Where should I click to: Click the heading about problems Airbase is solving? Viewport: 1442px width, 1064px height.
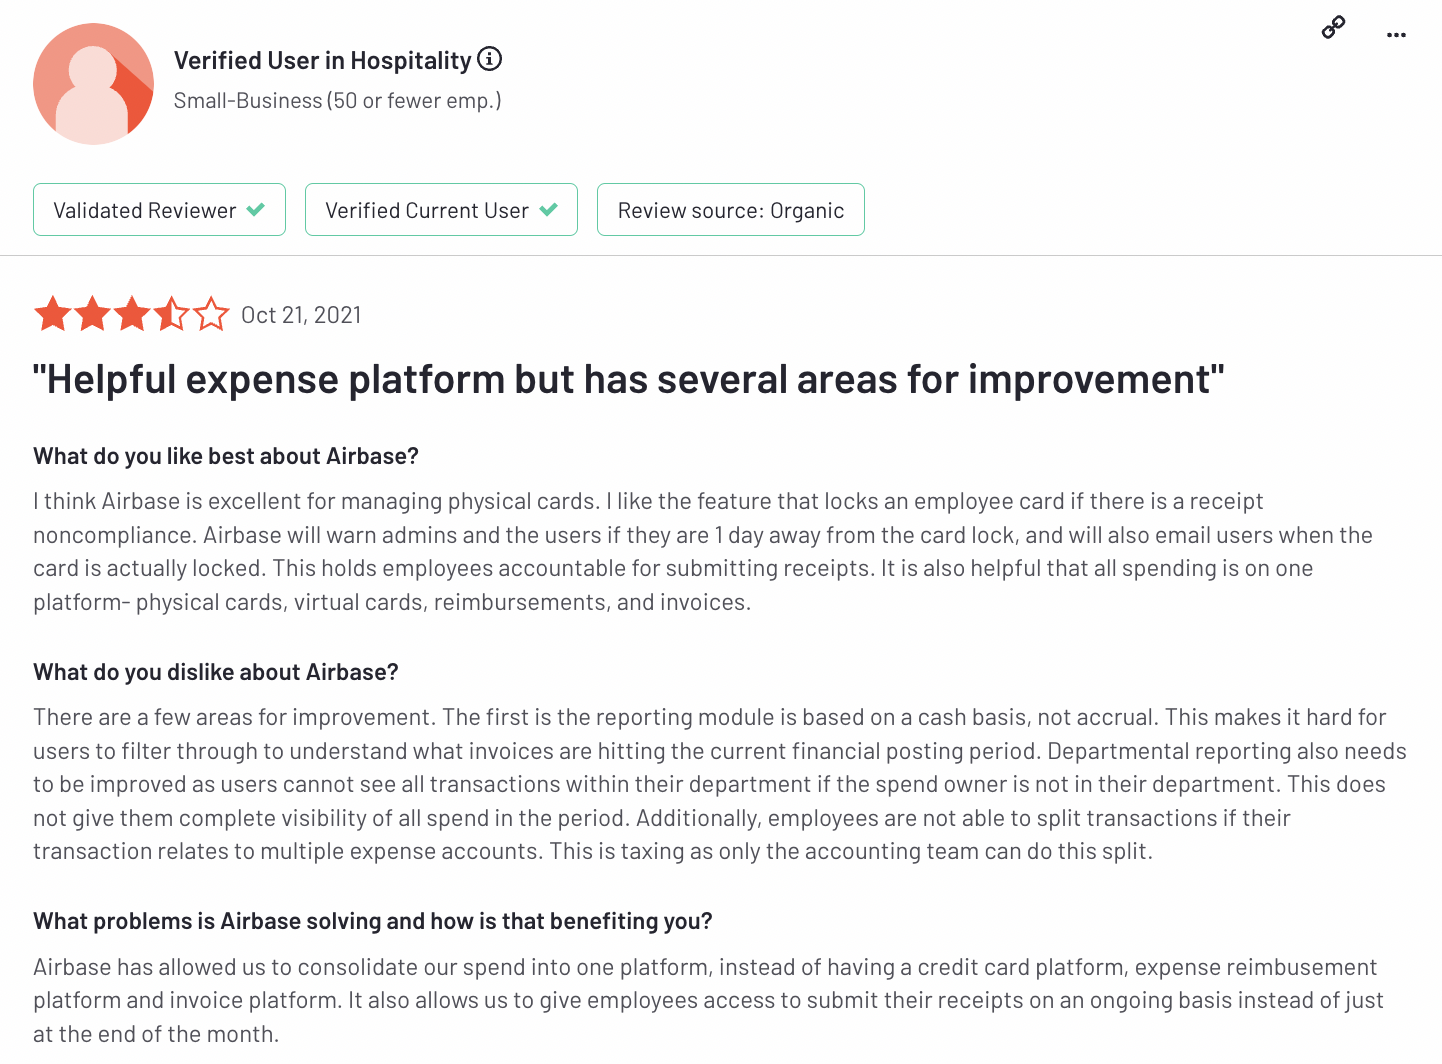click(373, 921)
